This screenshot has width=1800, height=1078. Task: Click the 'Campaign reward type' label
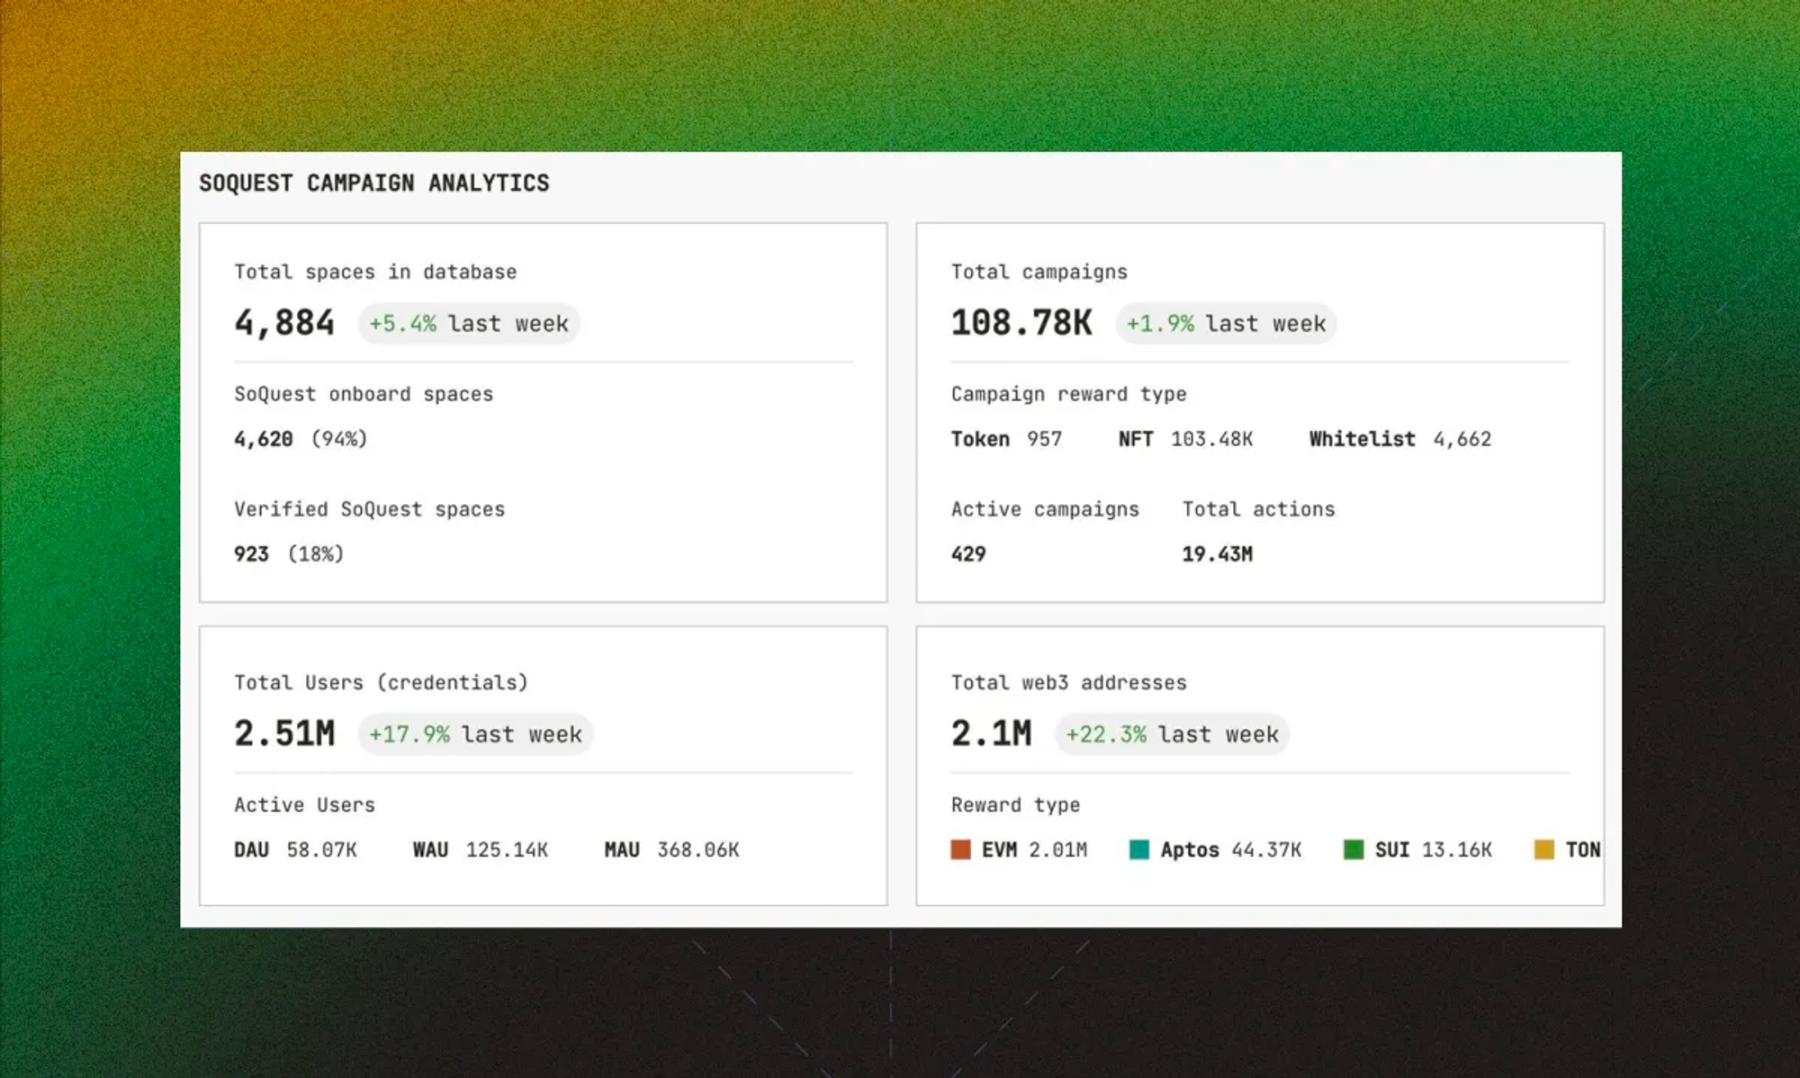click(x=1068, y=394)
